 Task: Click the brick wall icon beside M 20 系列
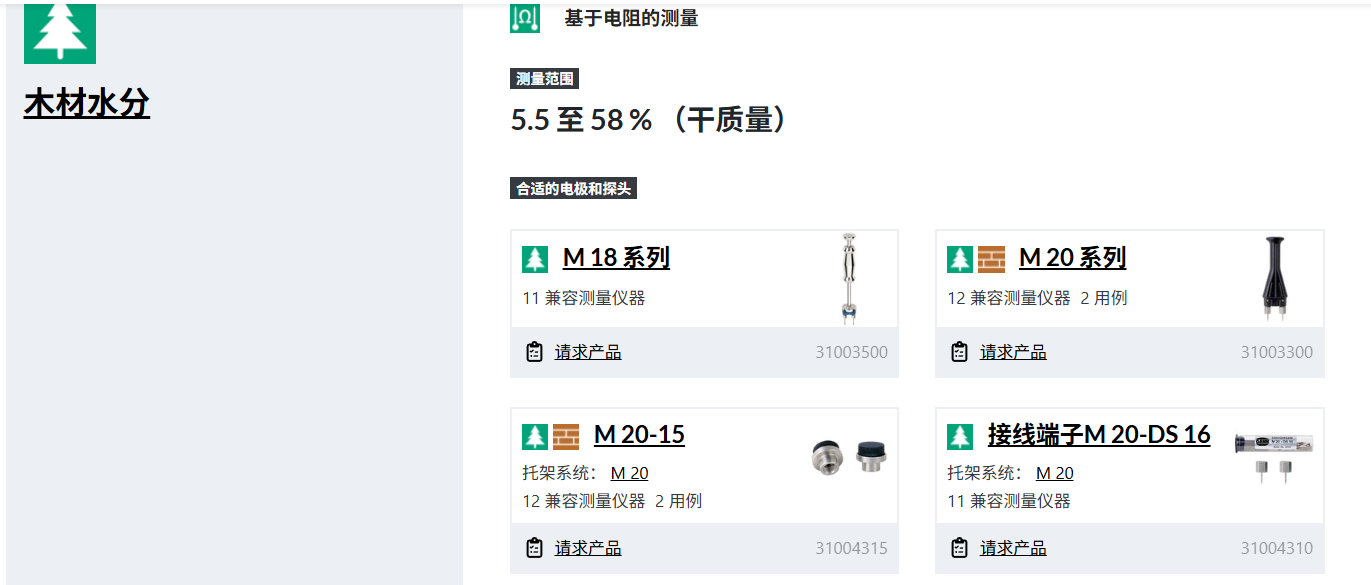(x=991, y=259)
